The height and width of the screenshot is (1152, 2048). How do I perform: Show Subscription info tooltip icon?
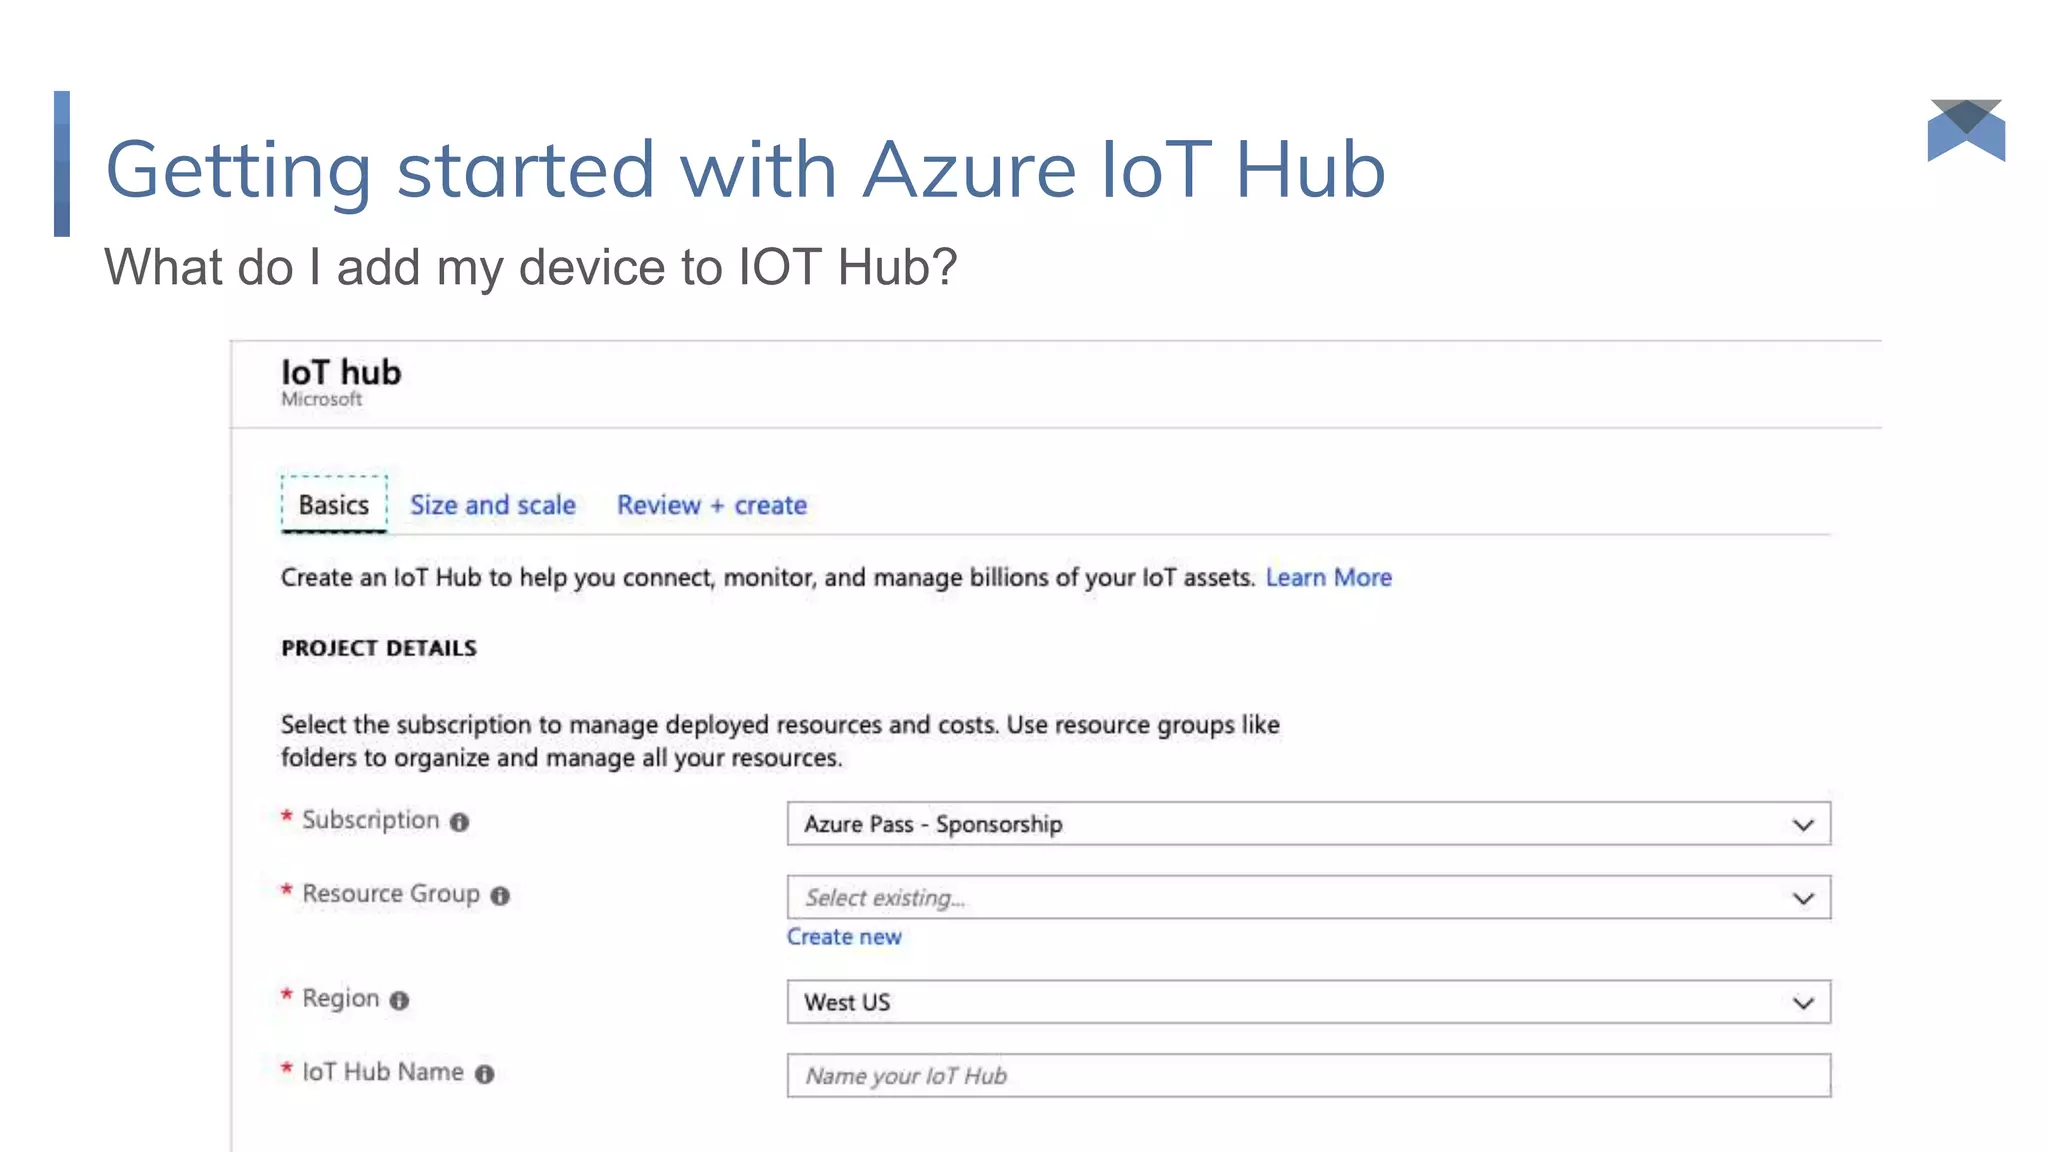459,822
